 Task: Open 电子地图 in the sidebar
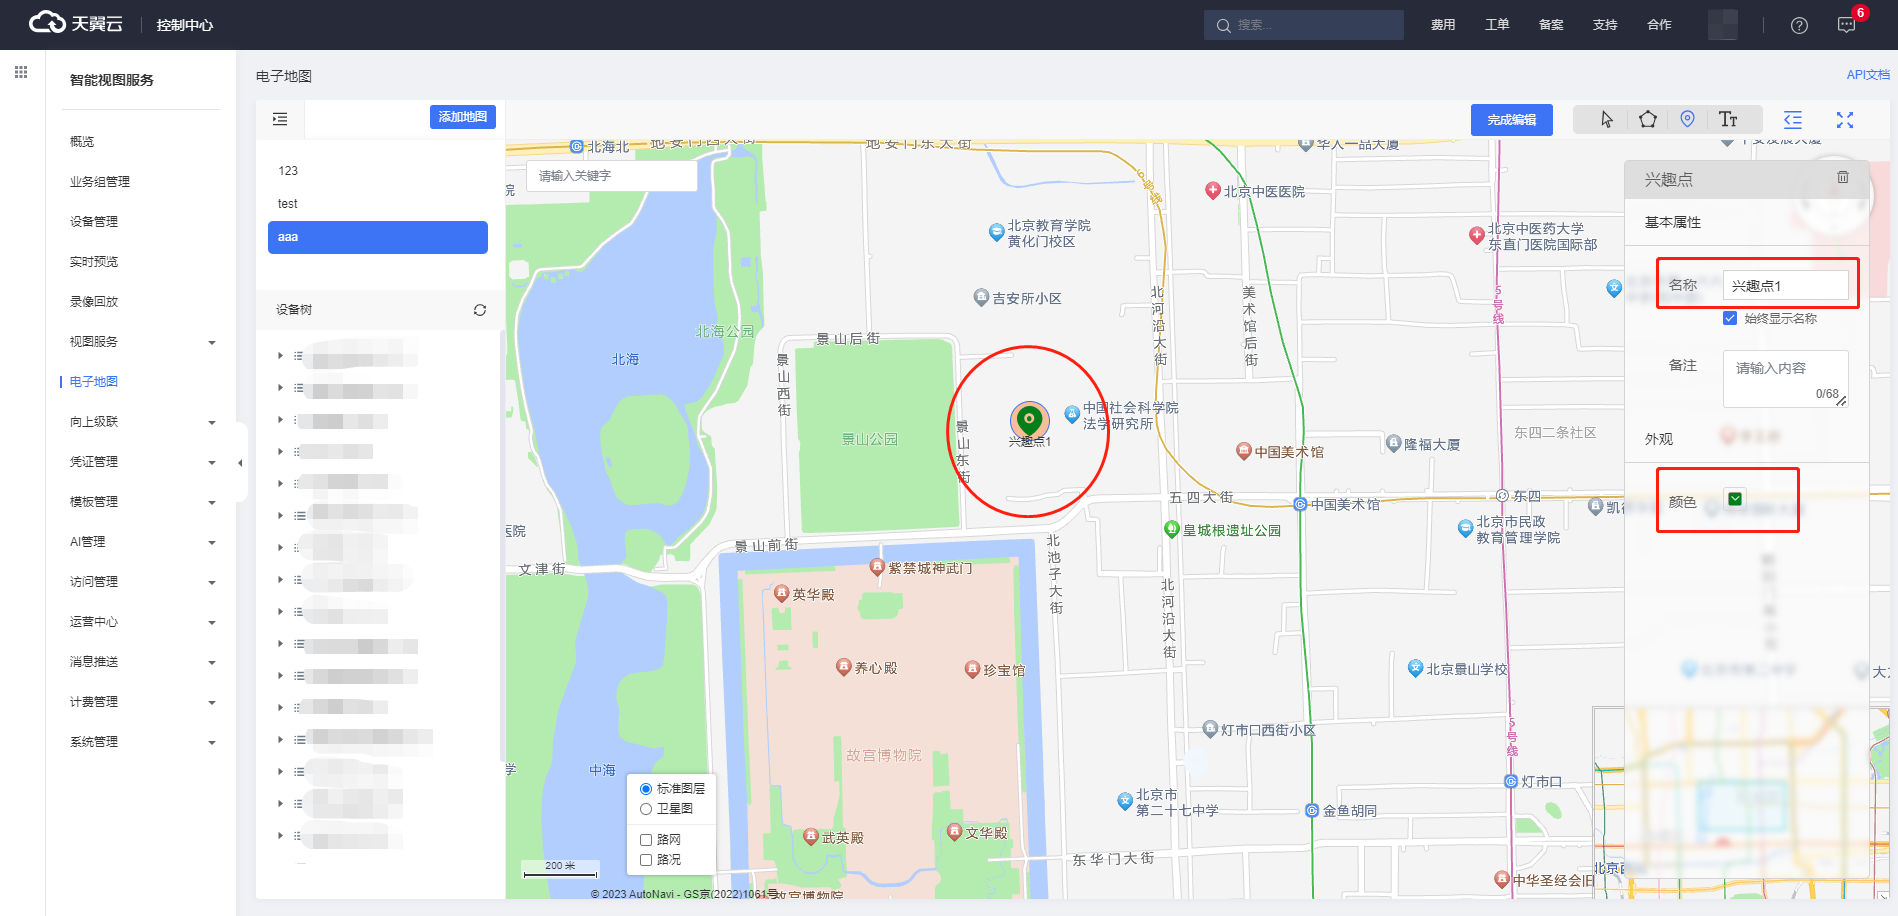pos(94,382)
